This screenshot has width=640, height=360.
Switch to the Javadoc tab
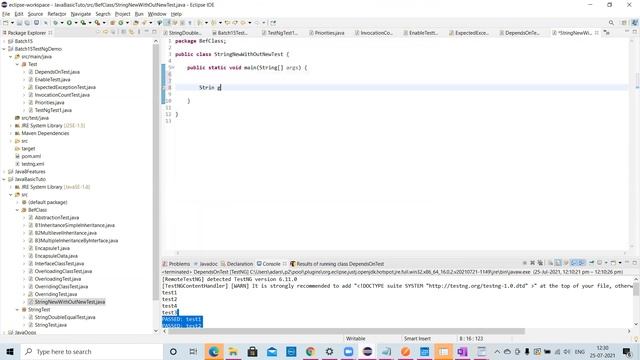pyautogui.click(x=206, y=264)
